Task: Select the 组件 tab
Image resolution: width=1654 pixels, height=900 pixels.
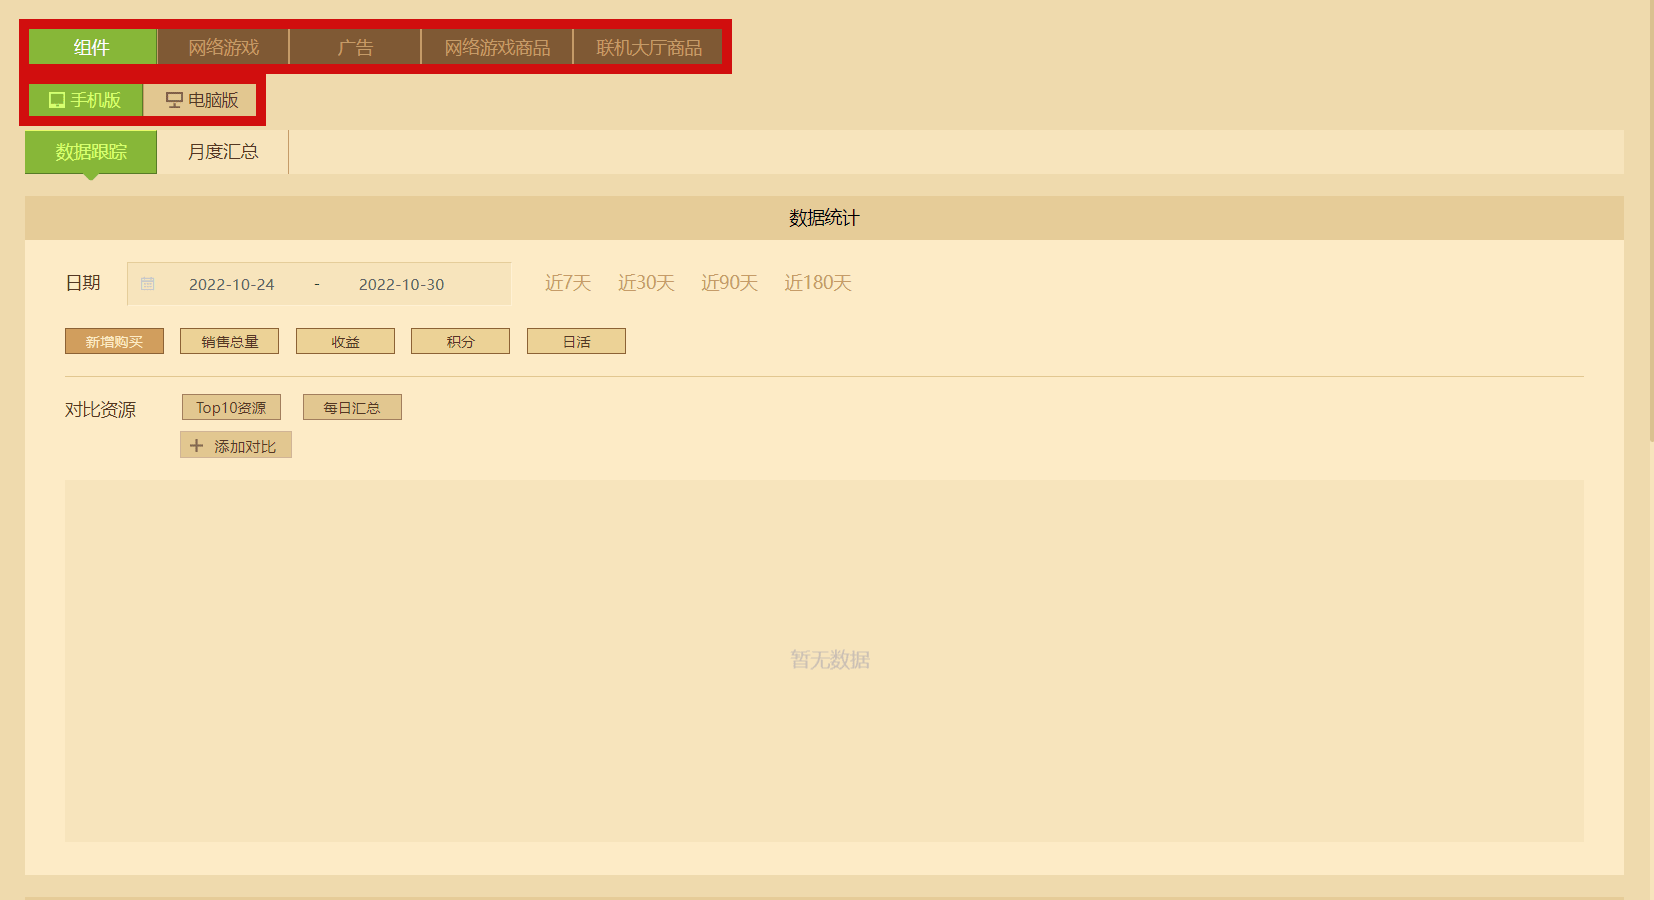Action: [92, 47]
